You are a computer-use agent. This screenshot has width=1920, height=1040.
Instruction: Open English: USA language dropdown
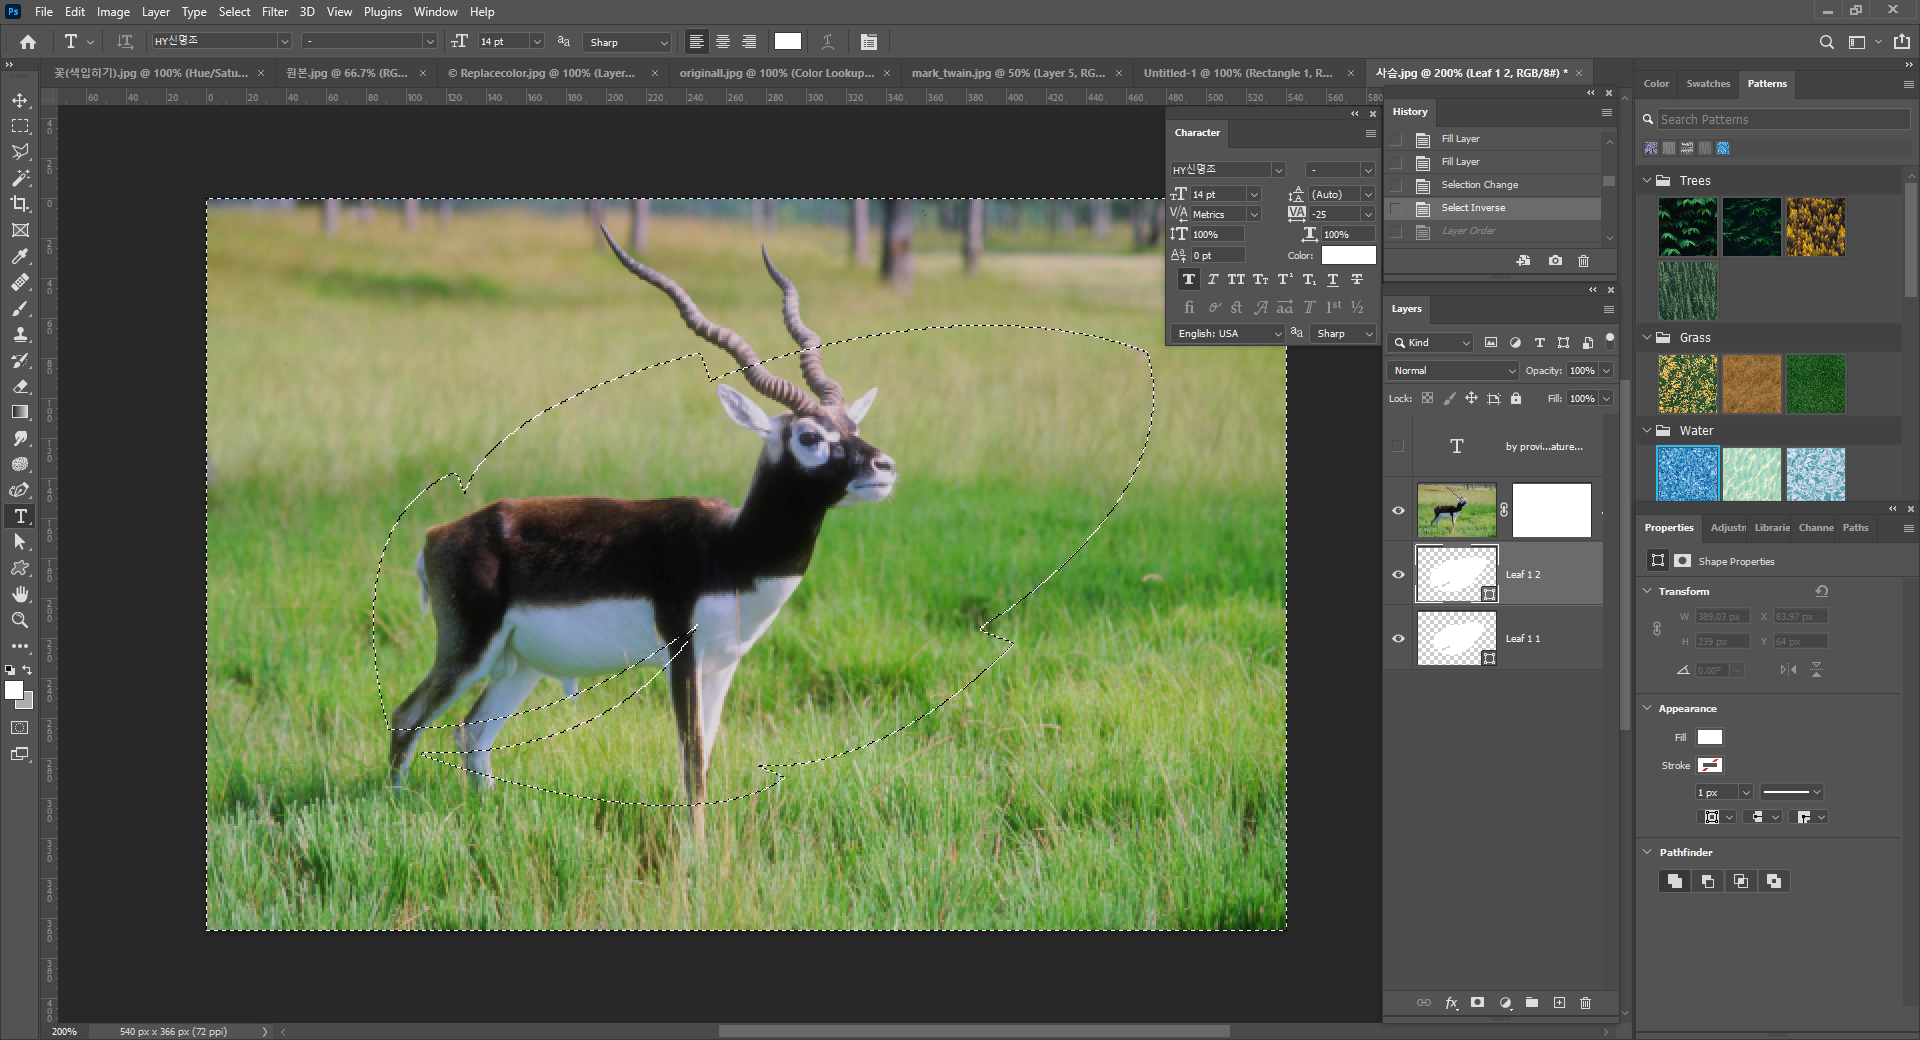tap(1227, 333)
